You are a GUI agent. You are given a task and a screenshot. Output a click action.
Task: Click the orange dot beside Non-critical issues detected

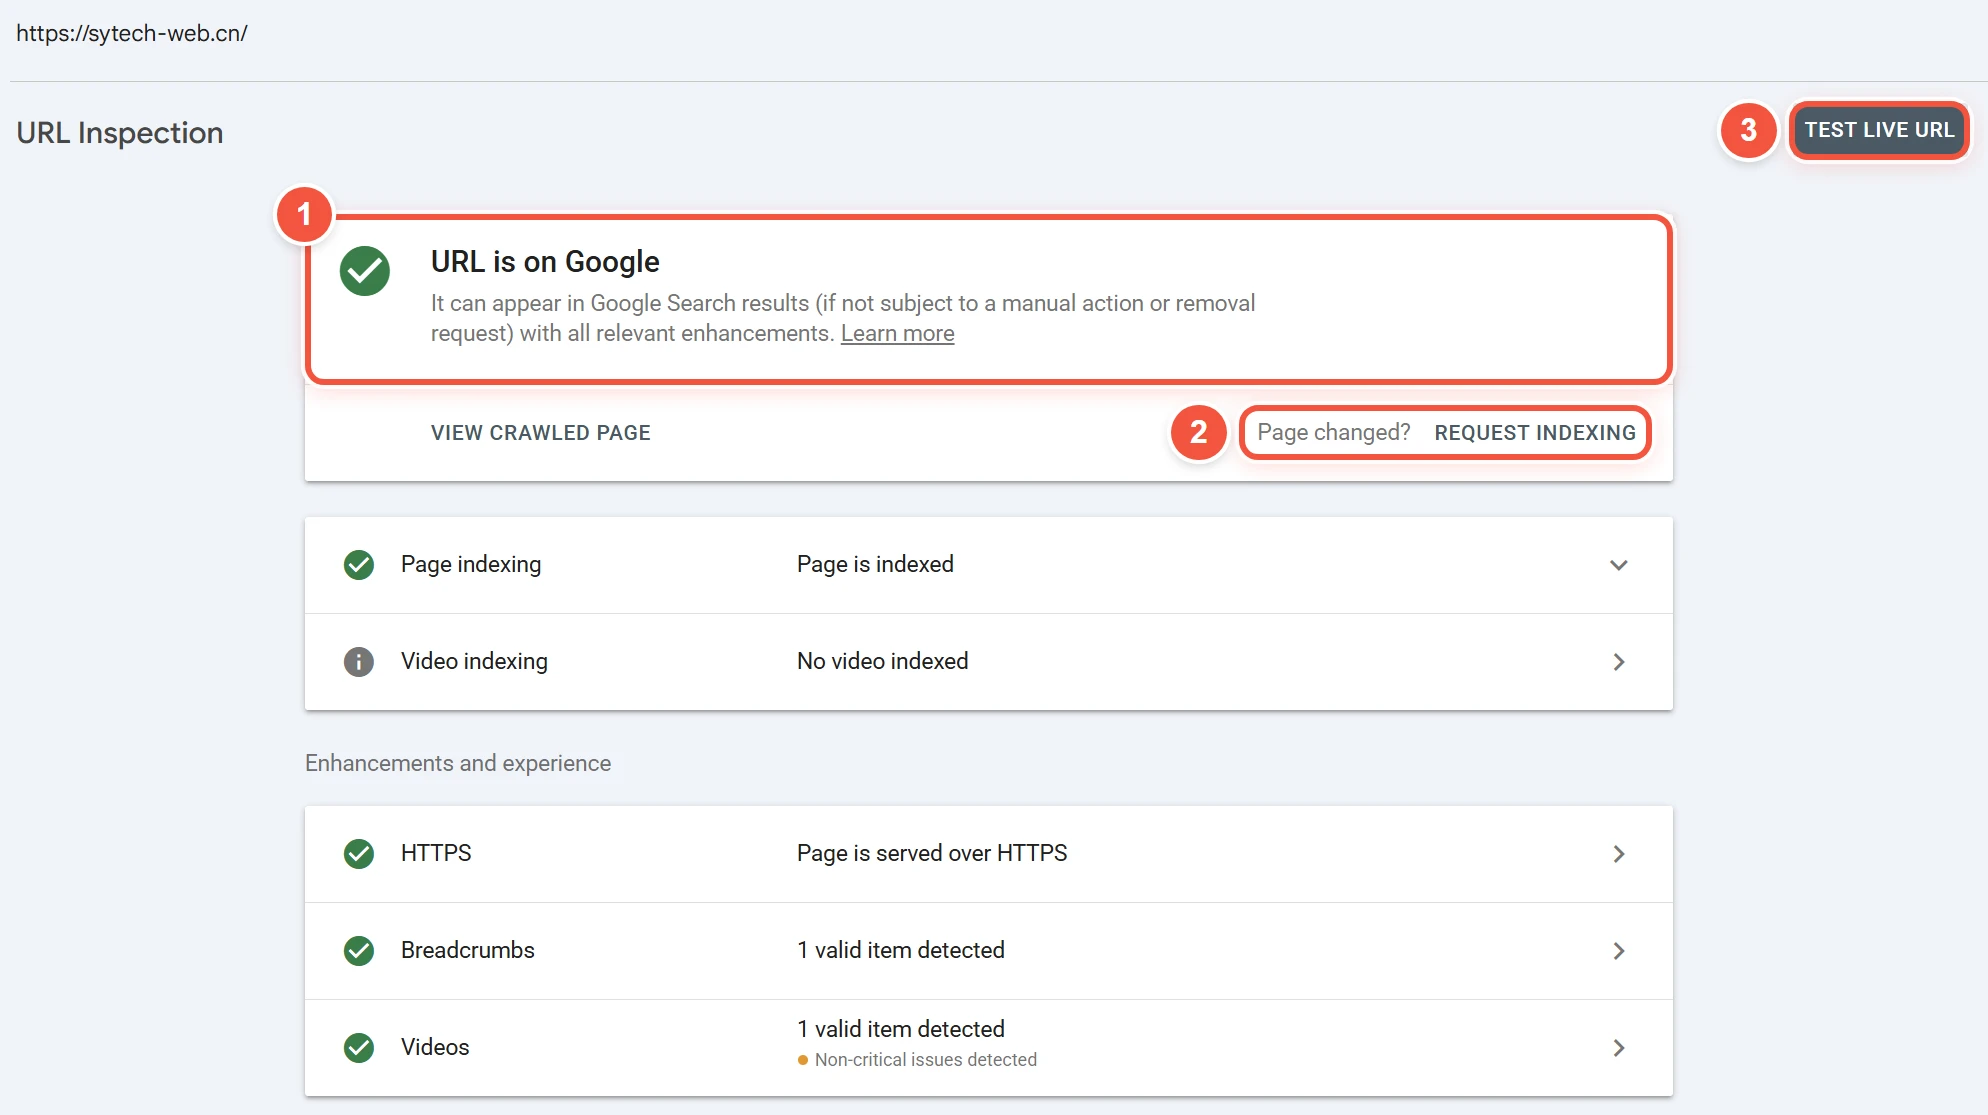(x=803, y=1060)
